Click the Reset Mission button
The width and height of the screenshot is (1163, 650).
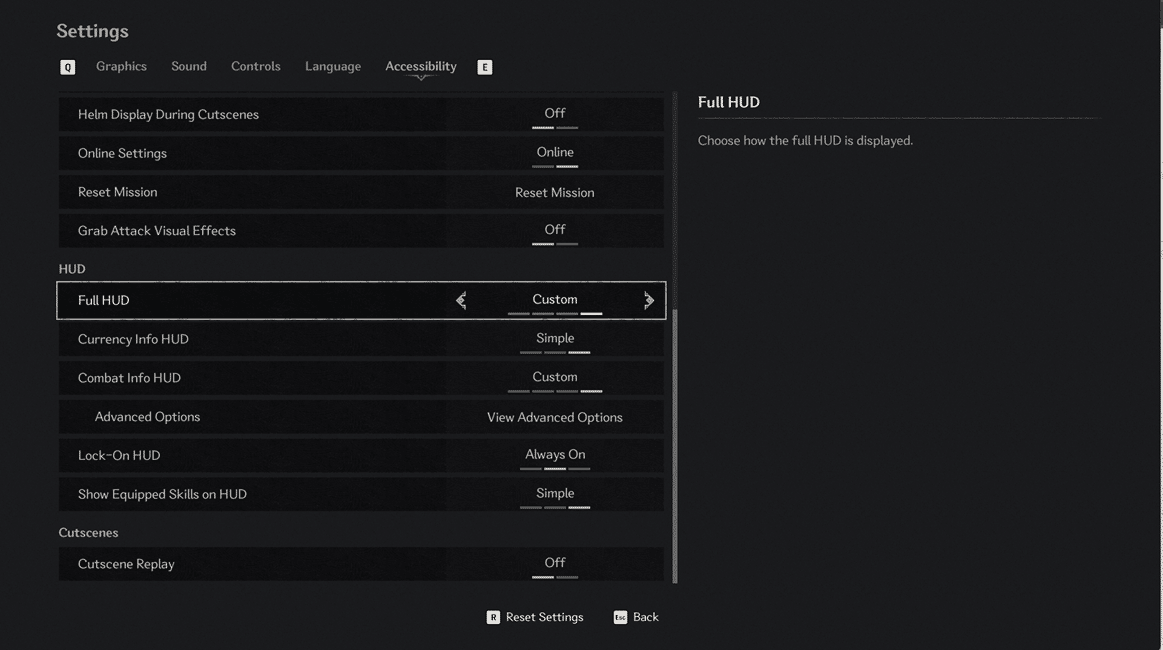click(x=555, y=193)
